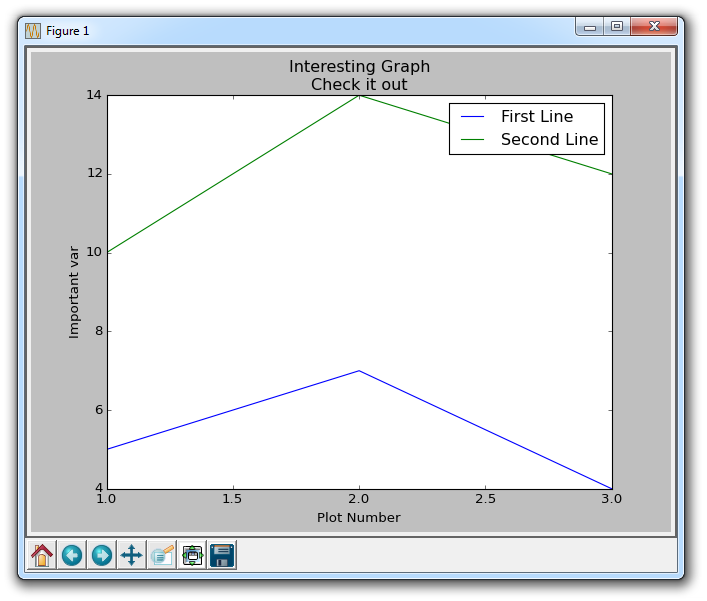Go forward to the next view
Image resolution: width=707 pixels, height=601 pixels.
102,555
